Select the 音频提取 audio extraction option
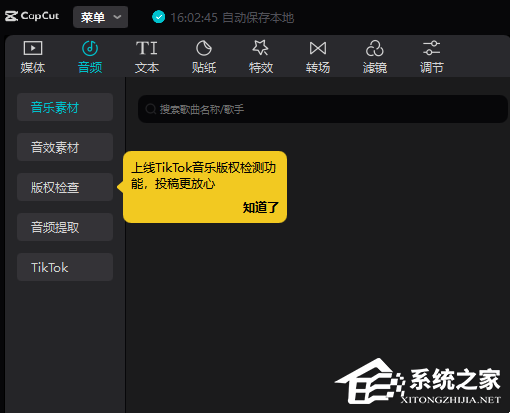 tap(65, 227)
